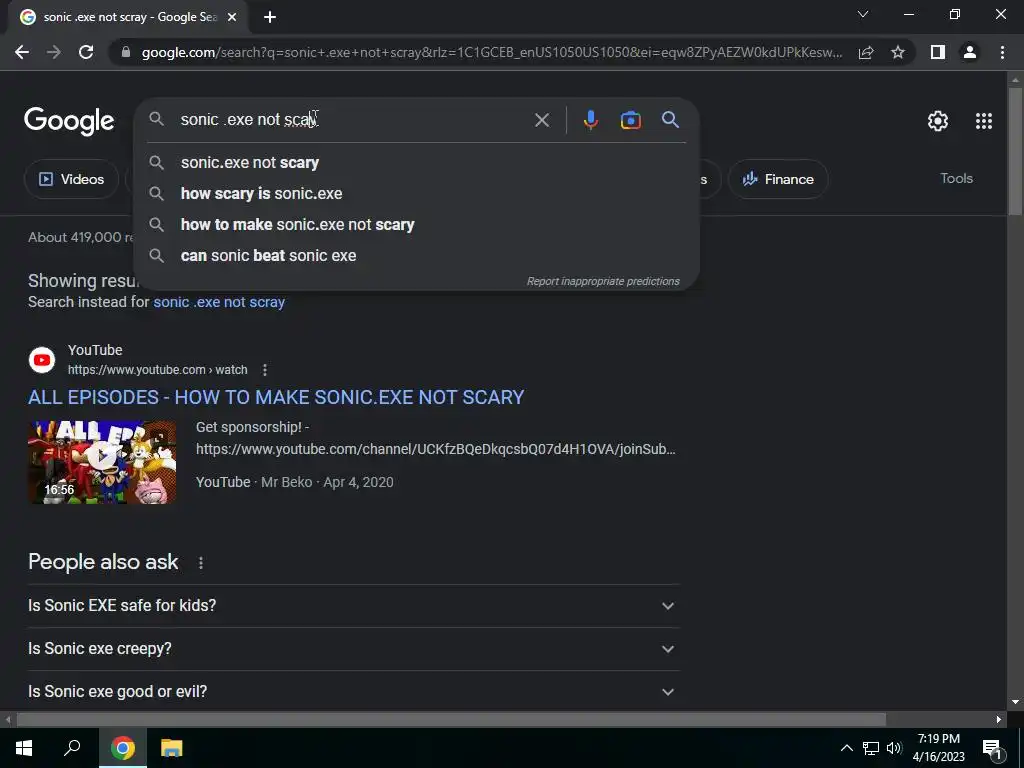Pick 'how to make sonic.exe not scary'
The image size is (1024, 768).
[x=417, y=225]
